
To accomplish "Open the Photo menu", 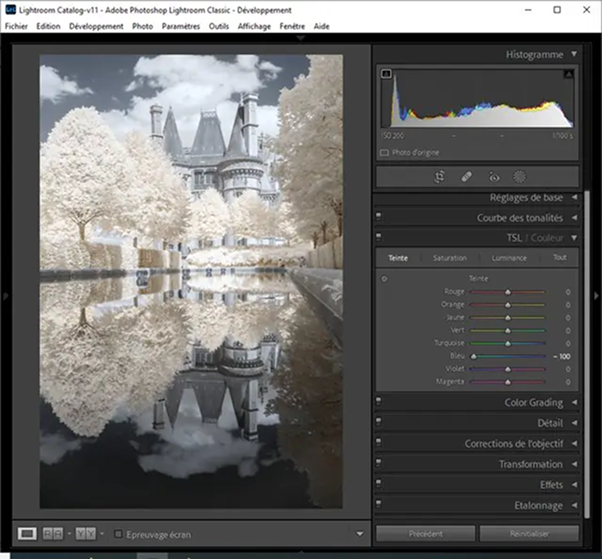I will (142, 26).
